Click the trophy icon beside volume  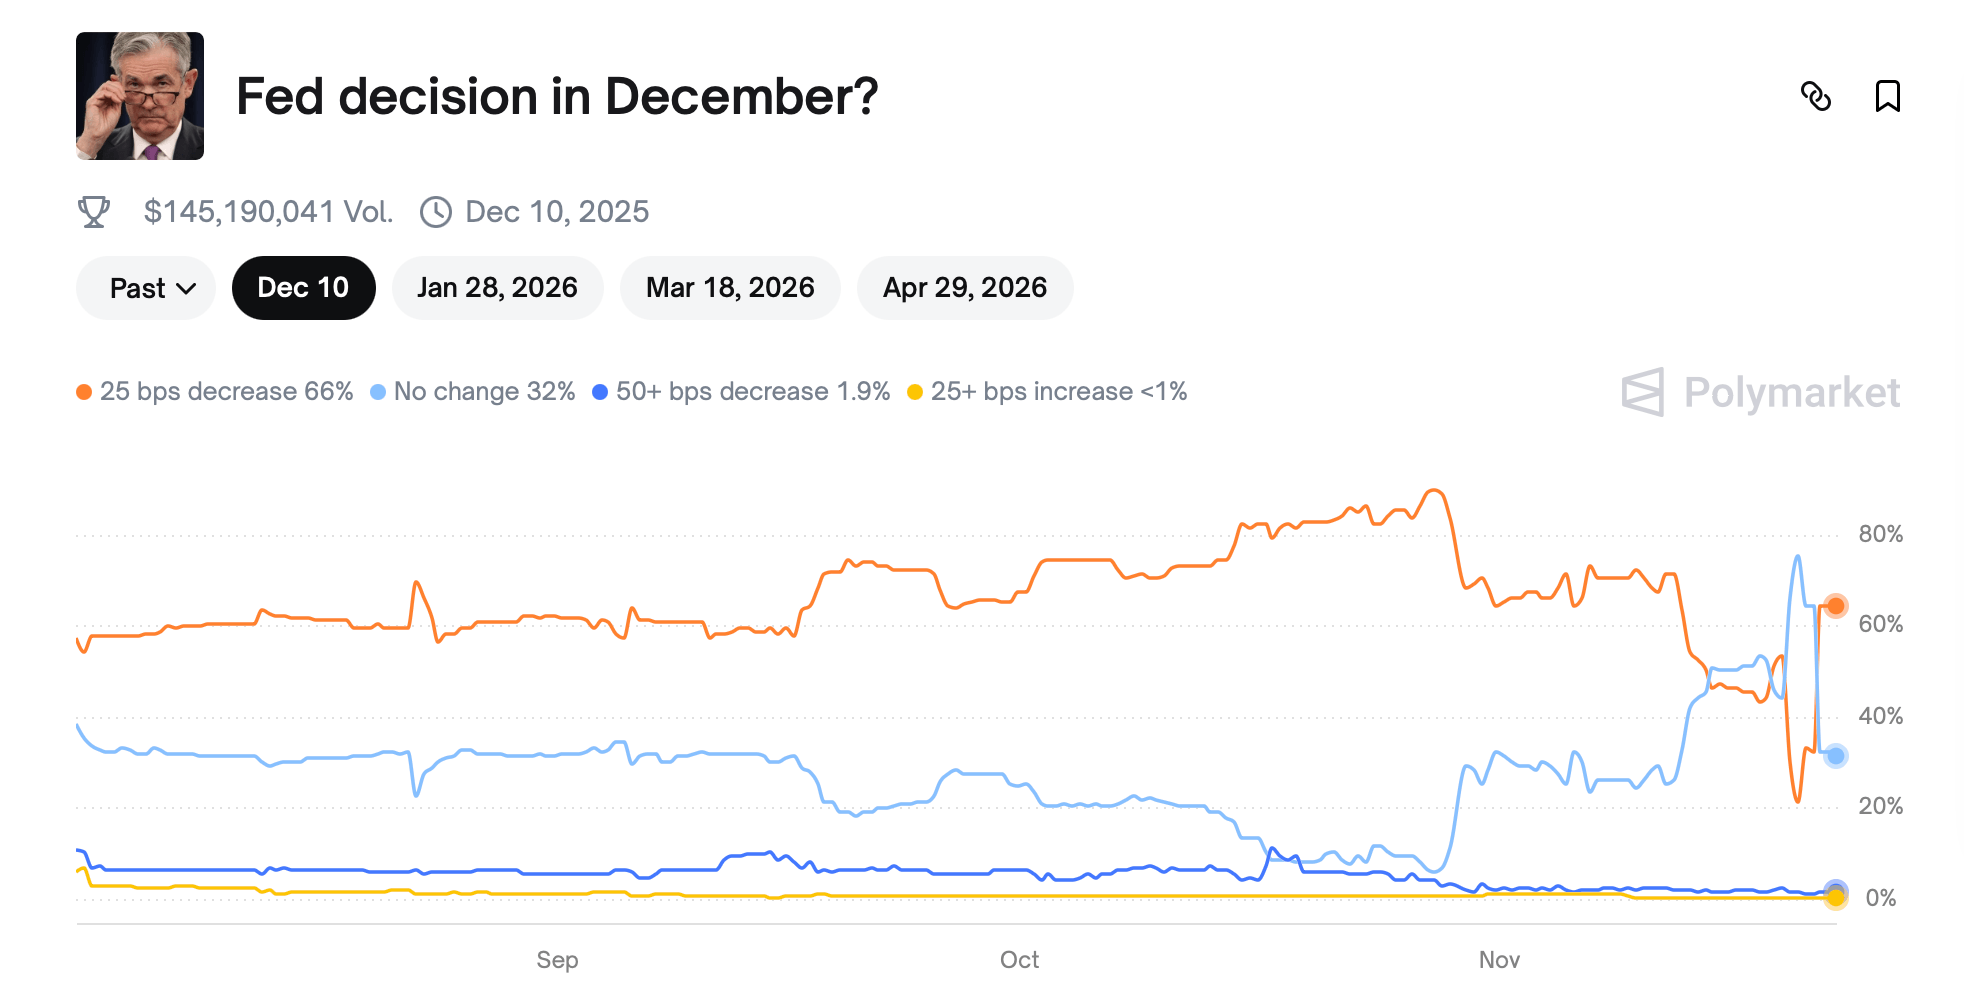coord(94,212)
